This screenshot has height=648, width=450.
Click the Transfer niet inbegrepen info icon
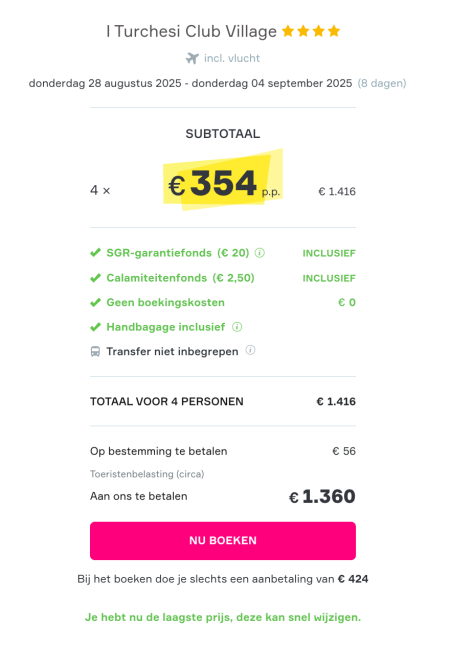250,350
